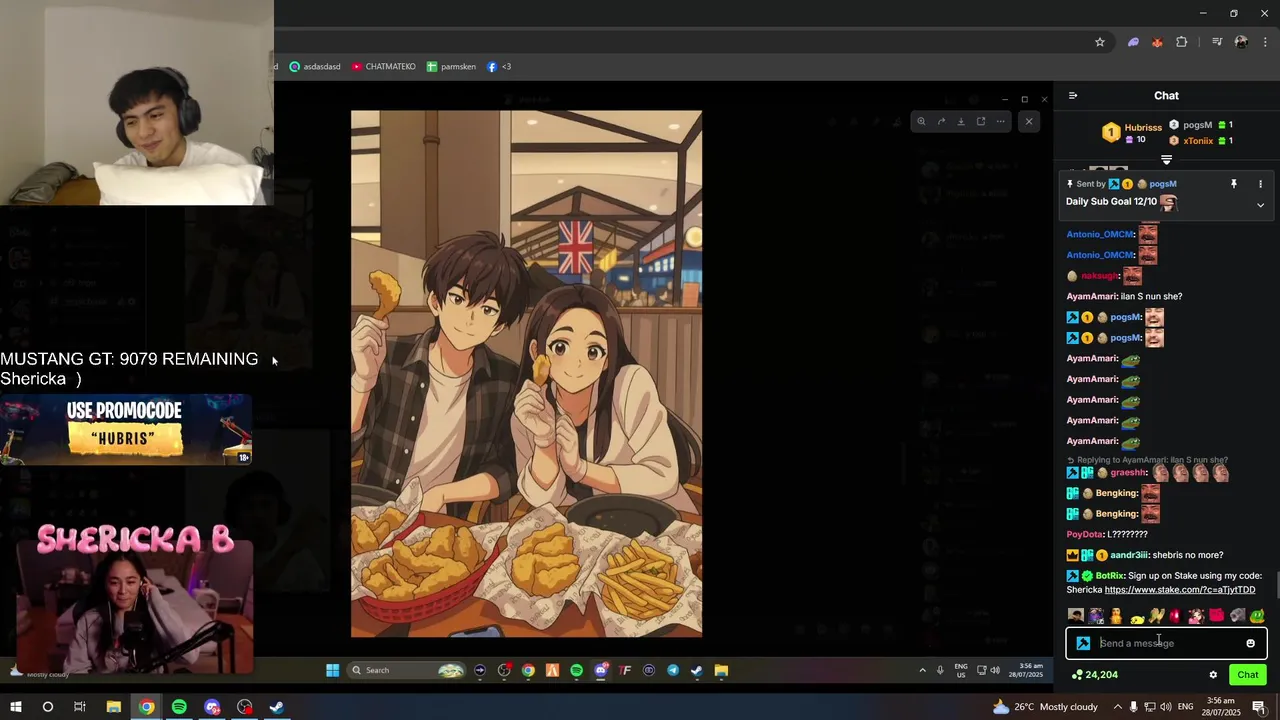The height and width of the screenshot is (720, 1280).
Task: Open volume control in bottom system tray
Action: pyautogui.click(x=1165, y=707)
